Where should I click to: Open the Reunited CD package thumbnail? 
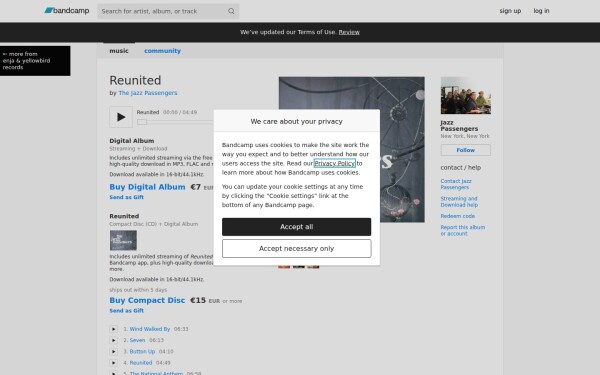(123, 240)
